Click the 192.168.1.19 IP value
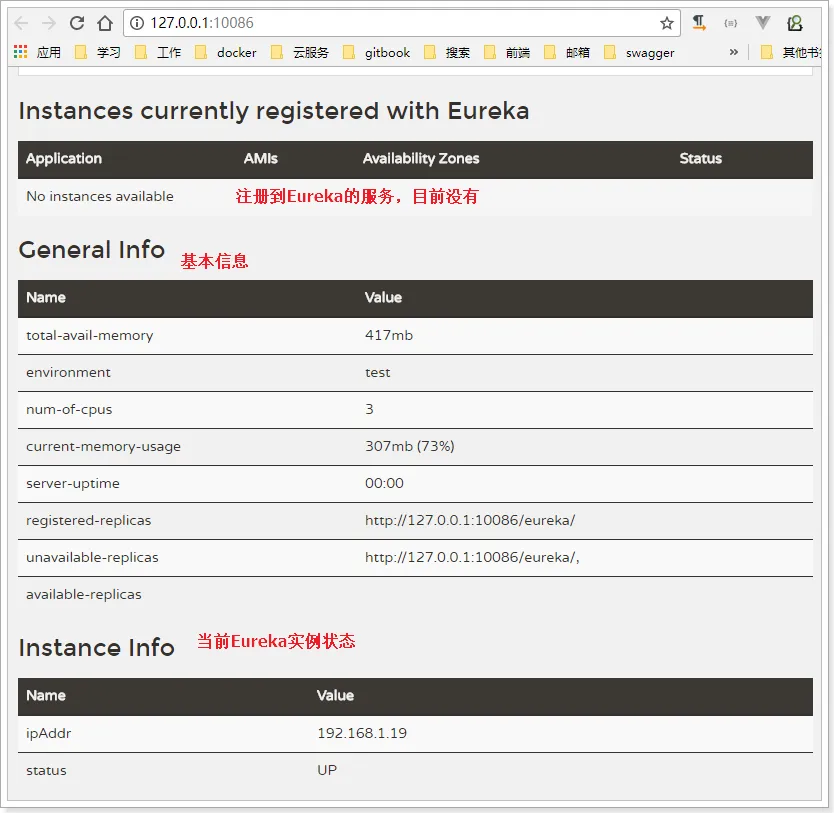 362,733
